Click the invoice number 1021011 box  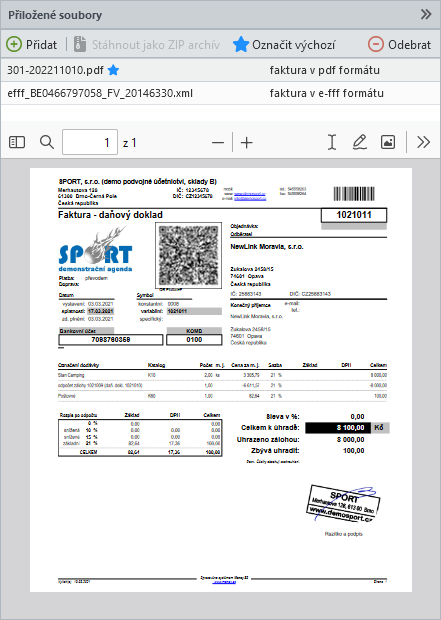click(354, 215)
